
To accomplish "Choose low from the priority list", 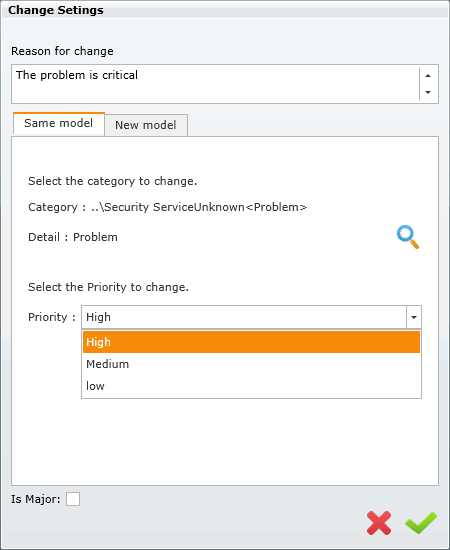I will (251, 386).
